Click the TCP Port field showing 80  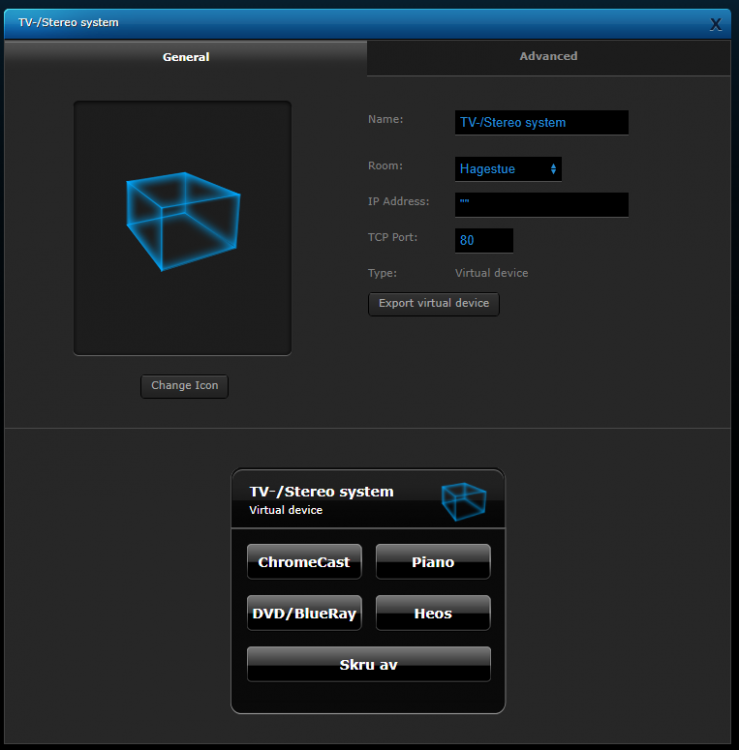point(484,241)
